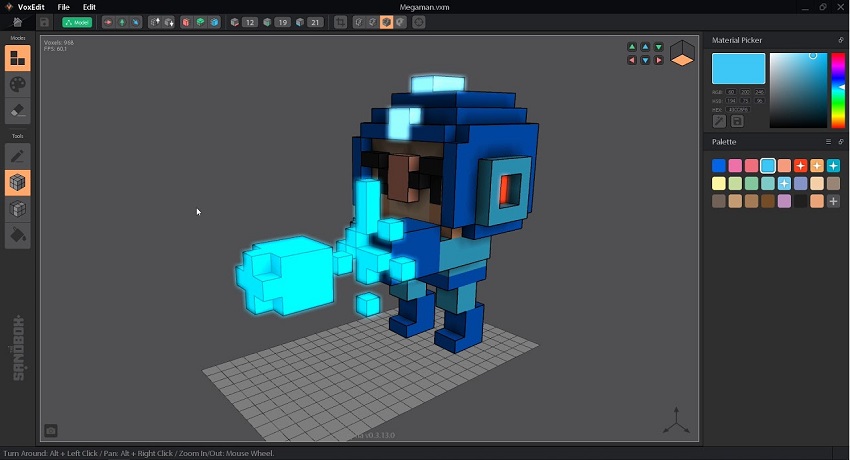Click the crop volume icon
Viewport: 850px width, 460px height.
tap(340, 22)
